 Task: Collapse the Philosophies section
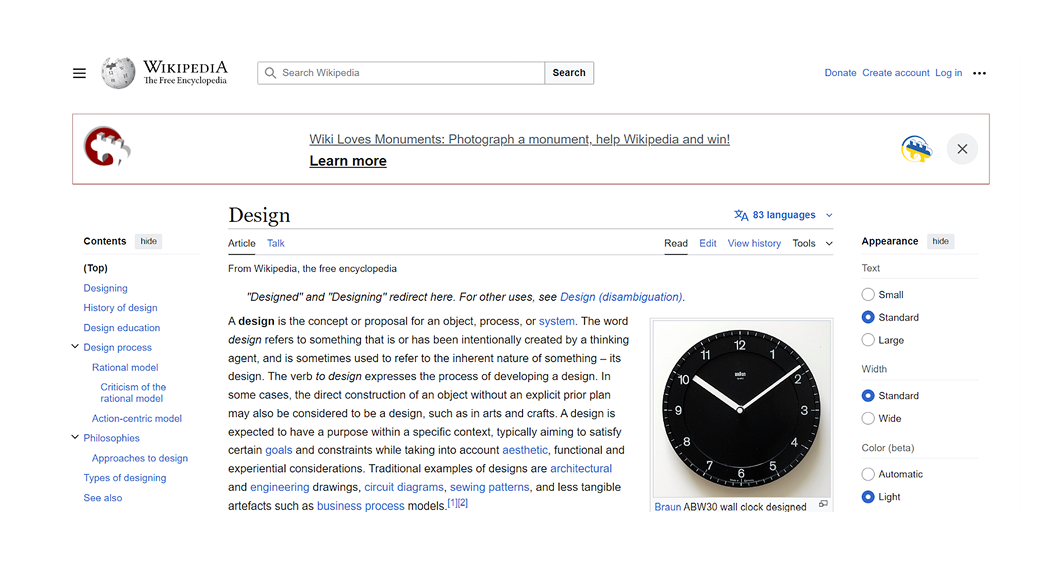coord(75,437)
